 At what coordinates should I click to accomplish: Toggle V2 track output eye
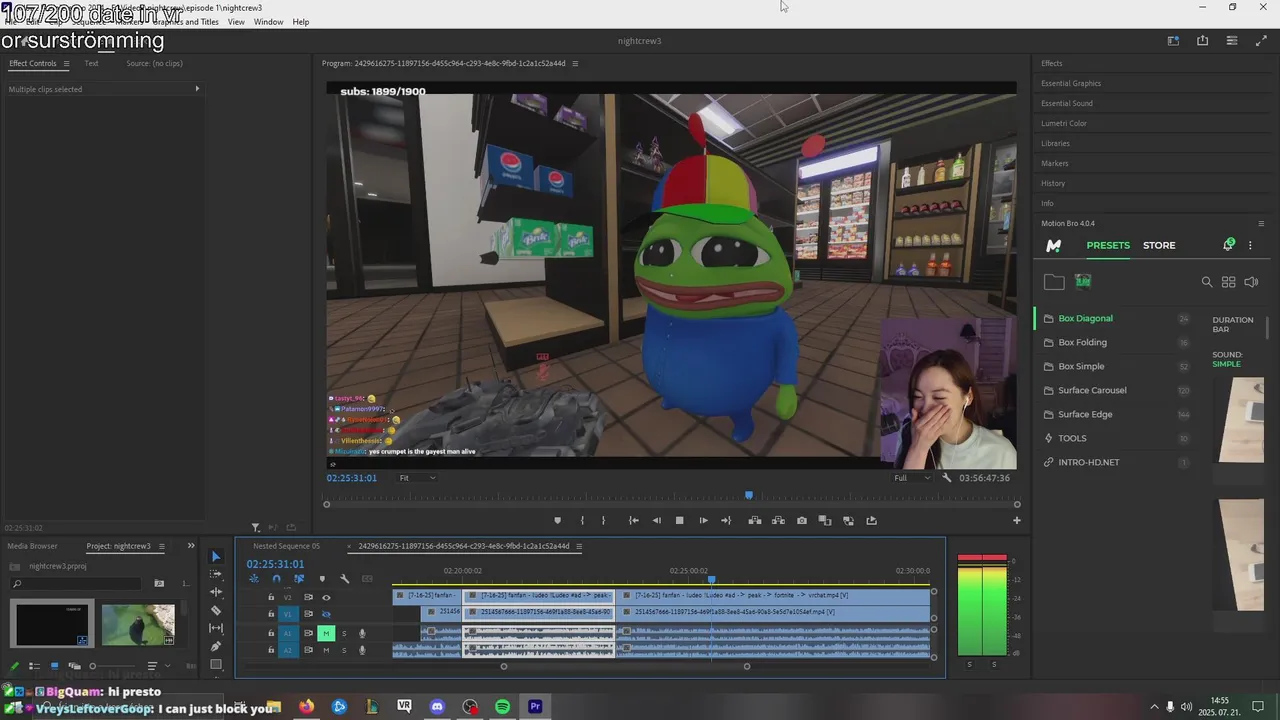(x=326, y=597)
